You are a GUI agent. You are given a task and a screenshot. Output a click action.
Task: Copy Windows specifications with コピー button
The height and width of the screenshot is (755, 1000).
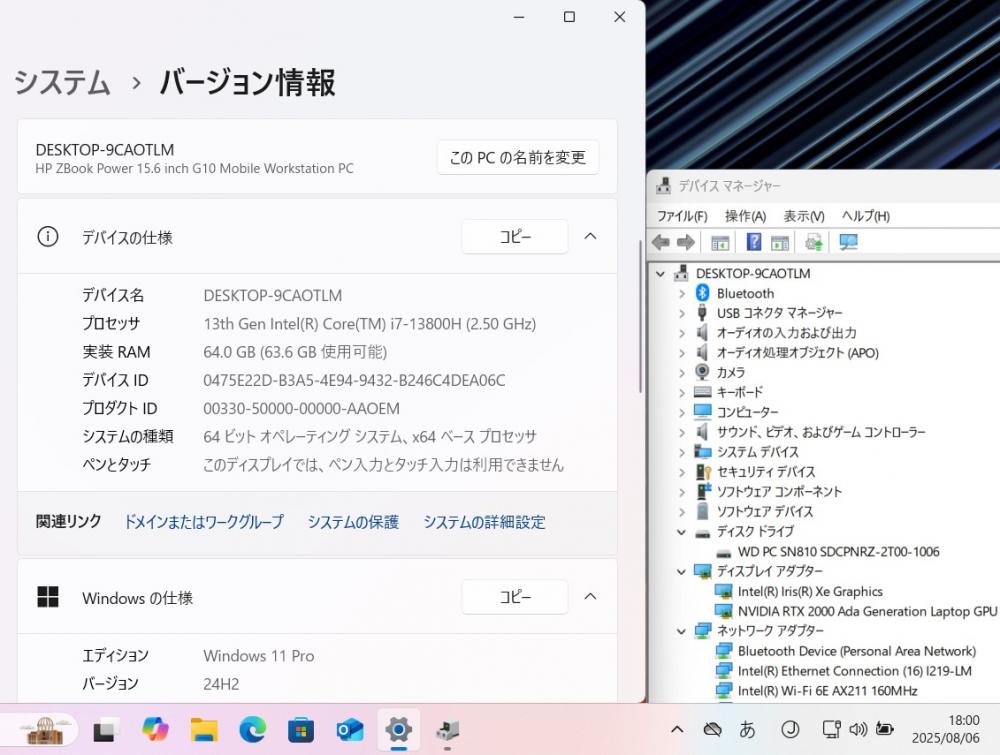click(x=515, y=597)
